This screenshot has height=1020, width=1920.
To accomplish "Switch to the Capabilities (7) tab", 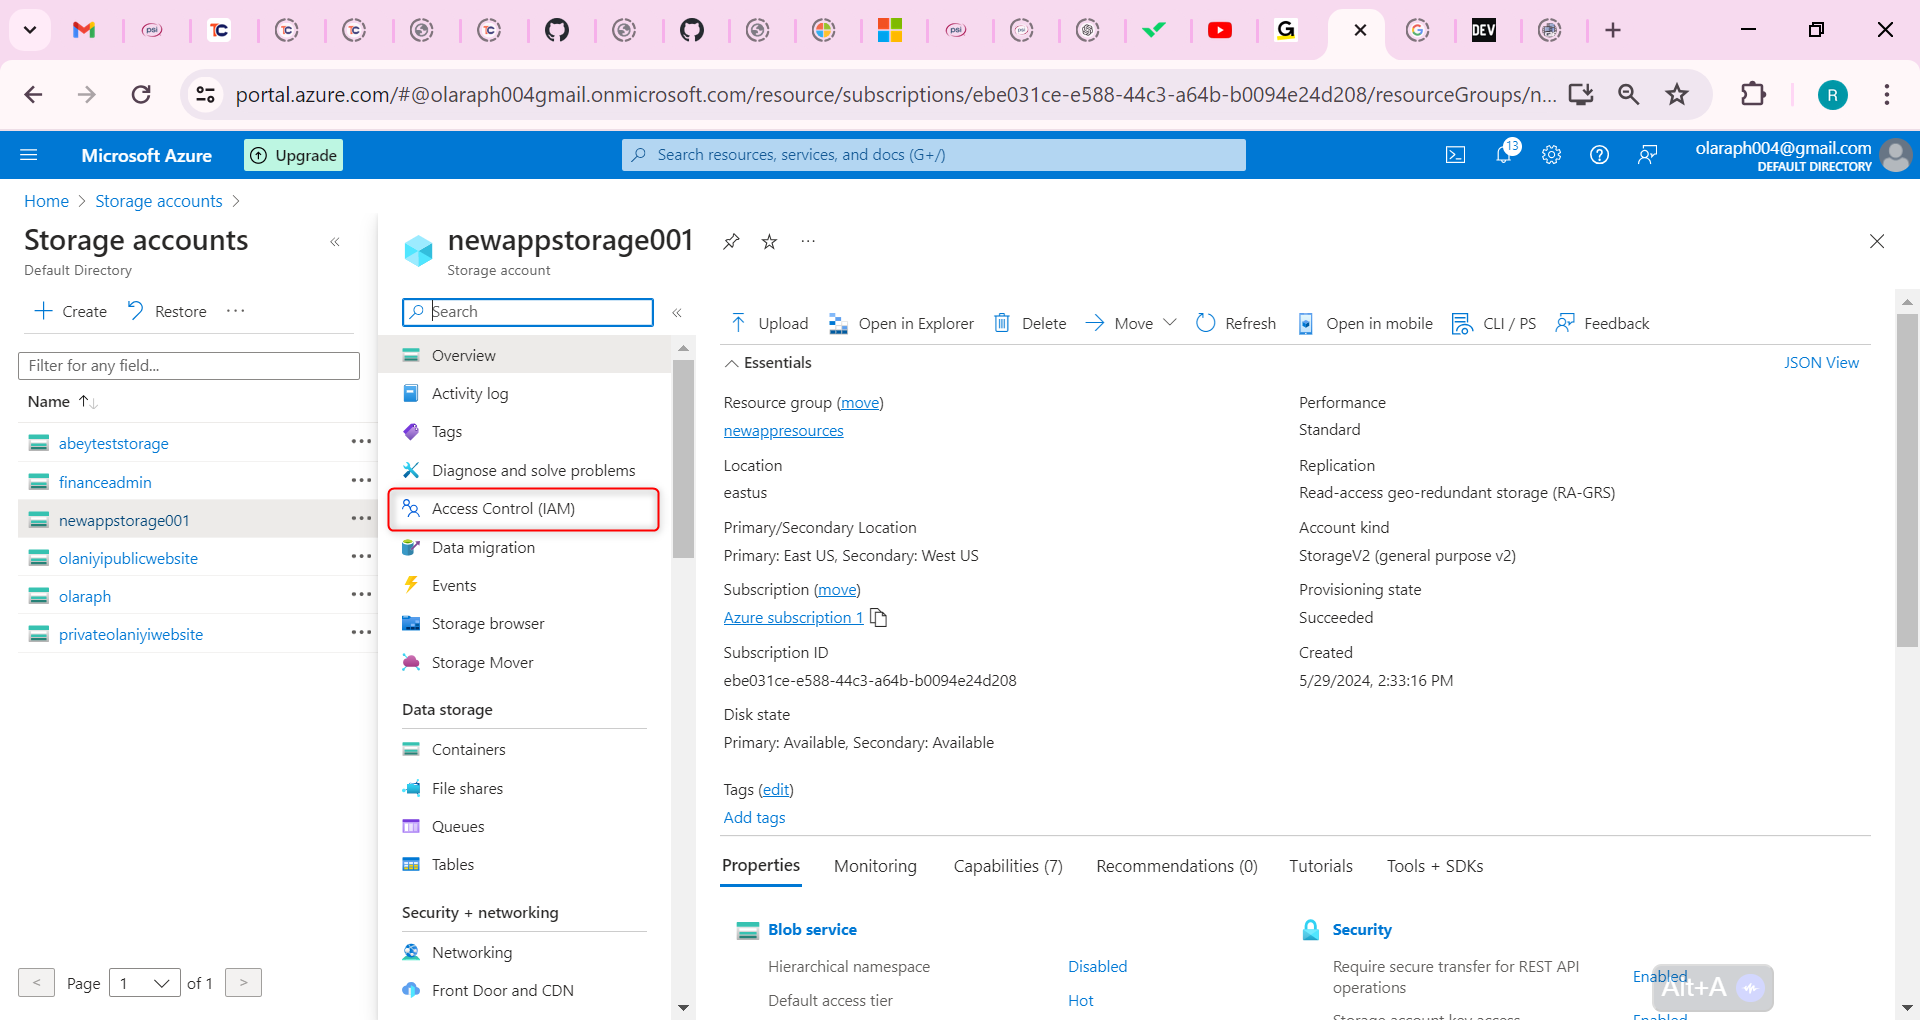I will 1008,866.
